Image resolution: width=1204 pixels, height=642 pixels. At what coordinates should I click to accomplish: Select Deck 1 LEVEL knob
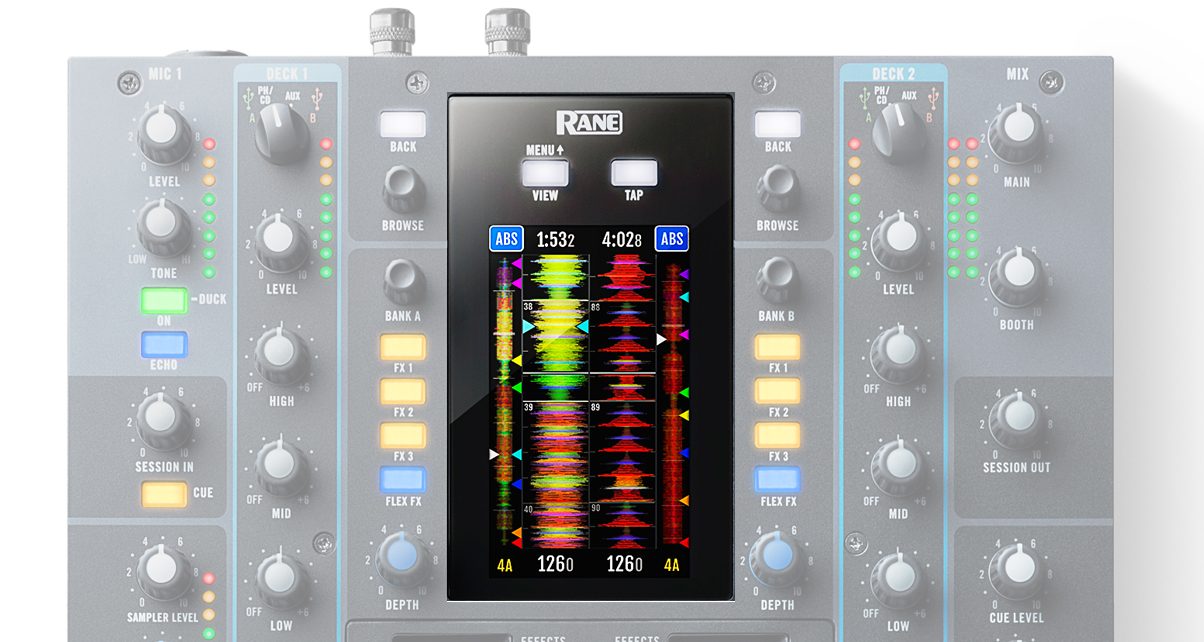click(282, 243)
